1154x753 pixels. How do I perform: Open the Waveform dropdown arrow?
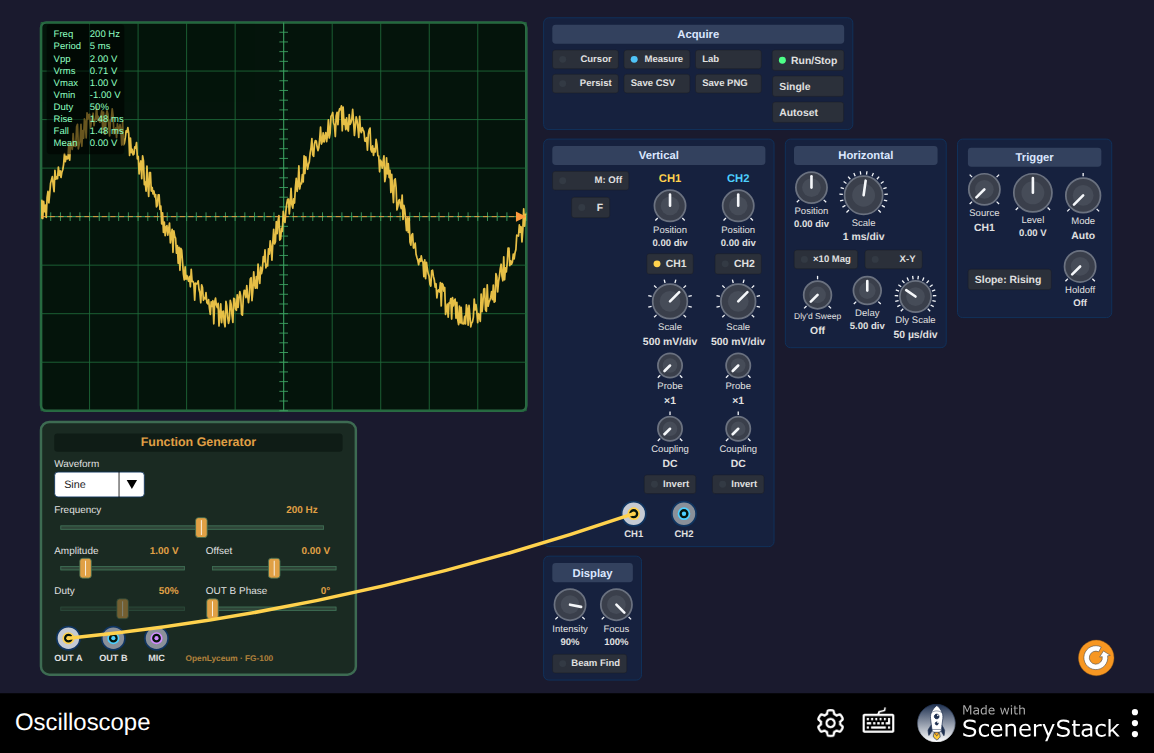coord(132,484)
